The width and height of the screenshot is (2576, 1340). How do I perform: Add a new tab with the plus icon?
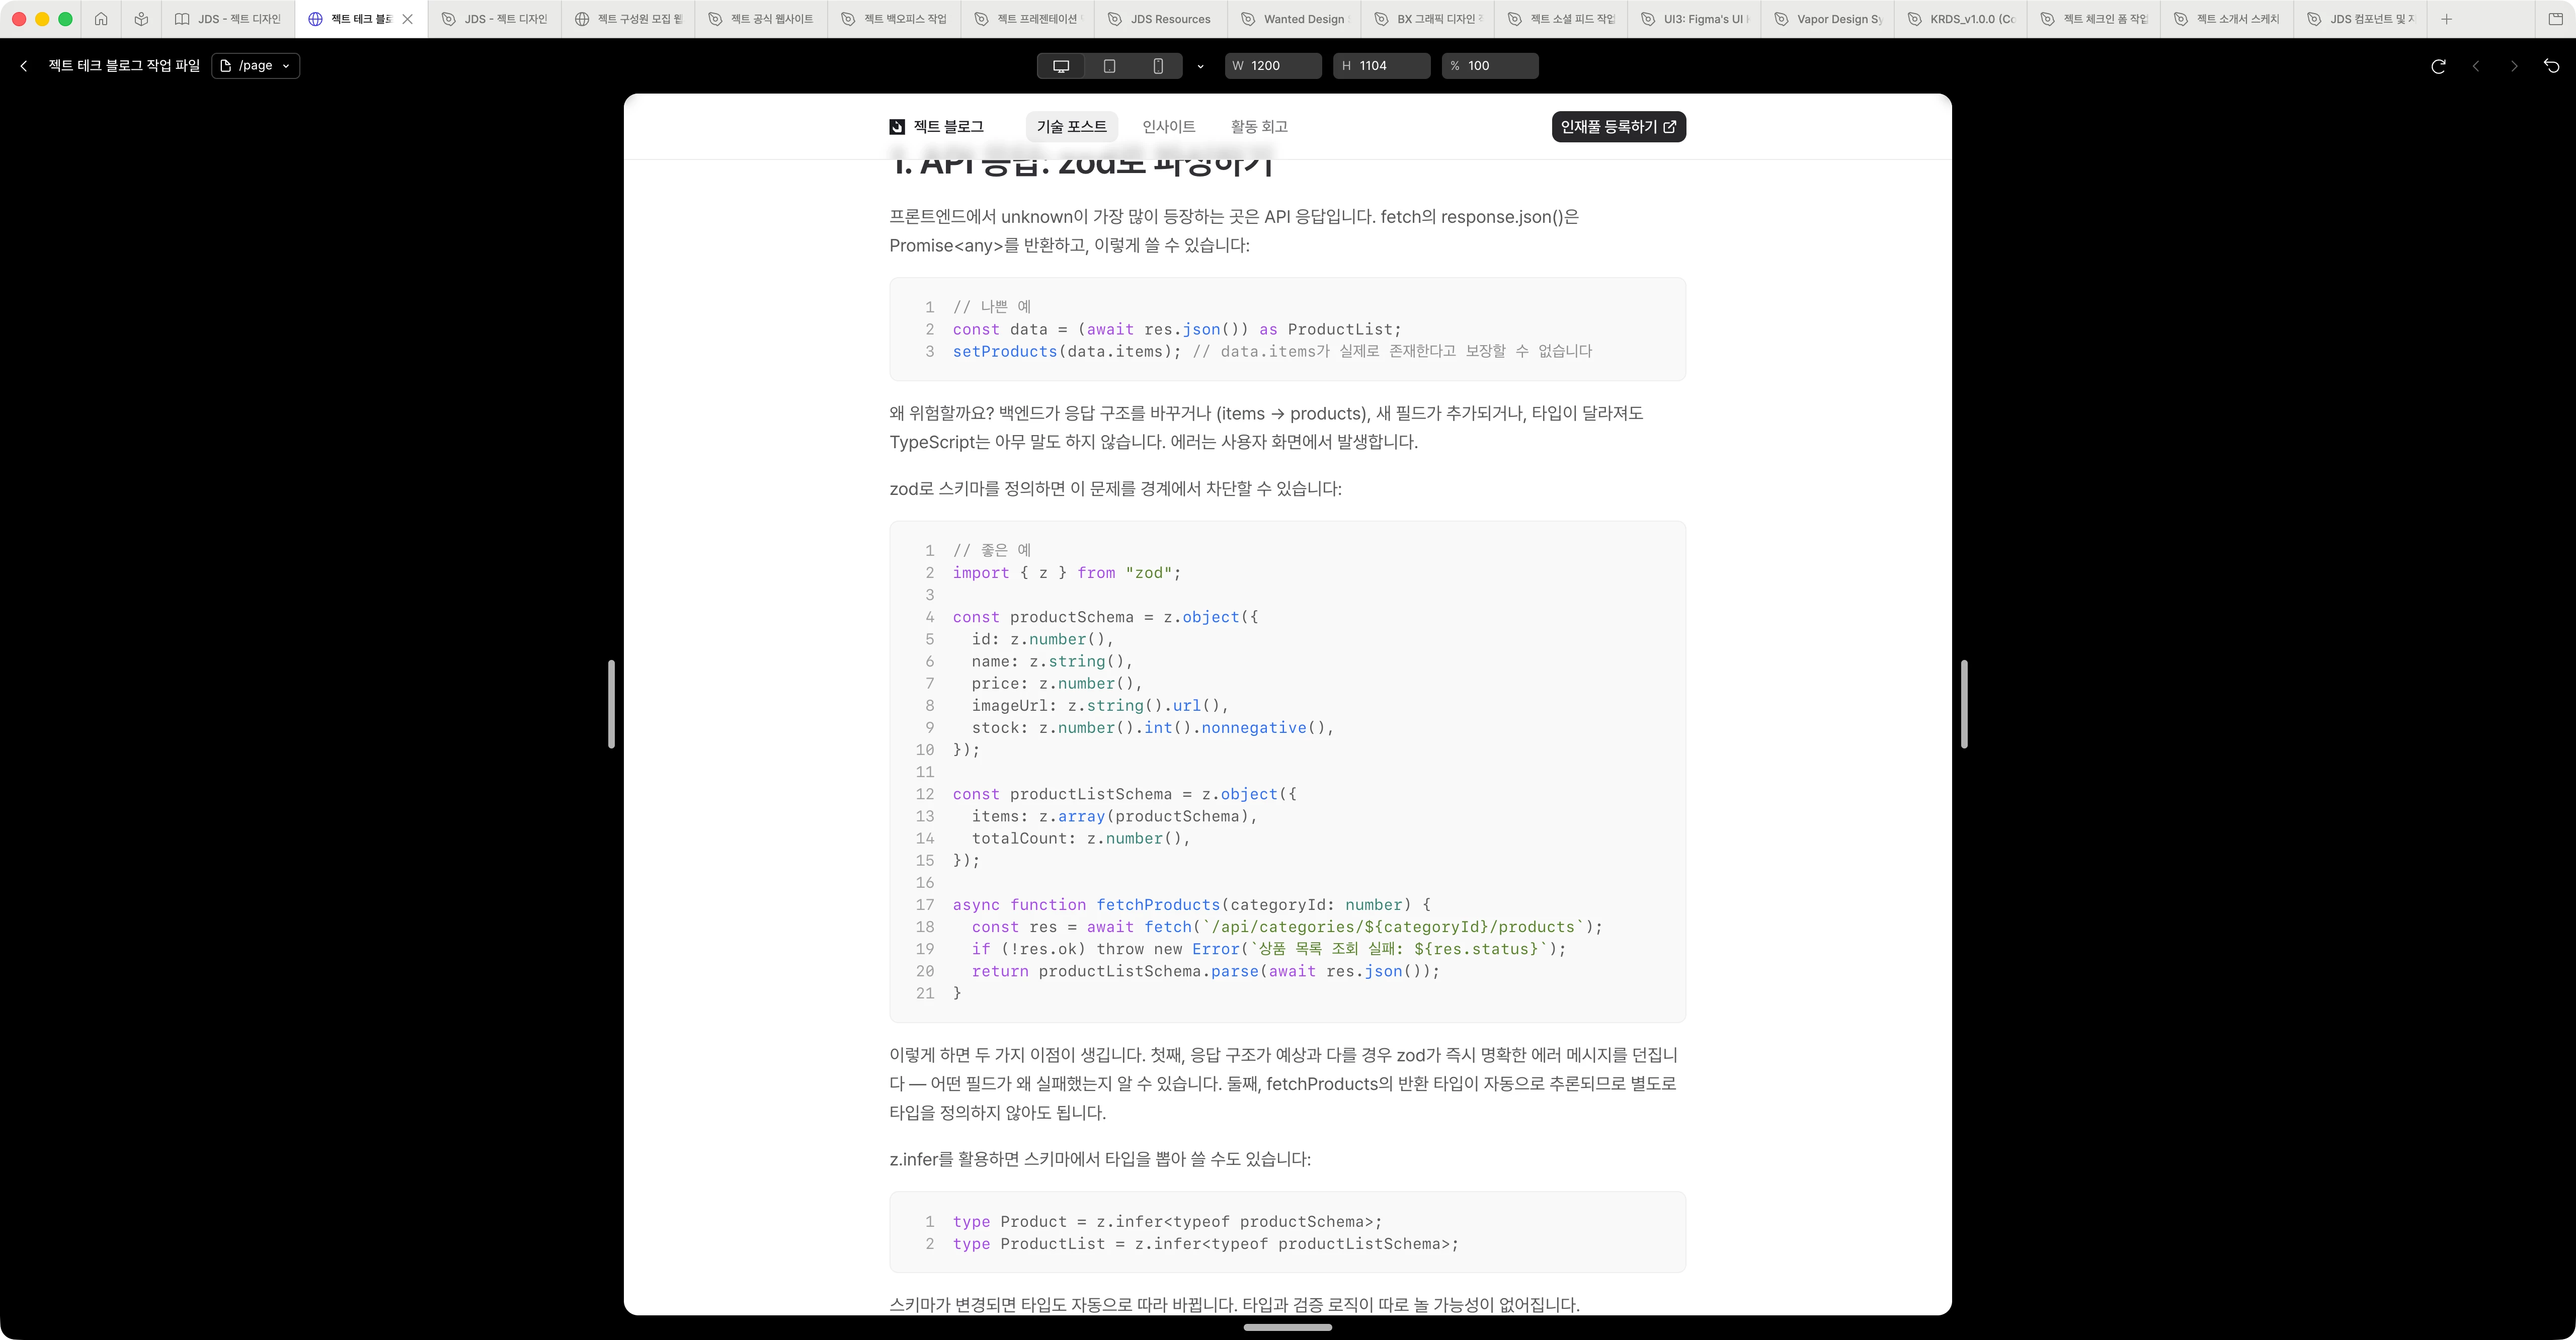tap(2447, 19)
